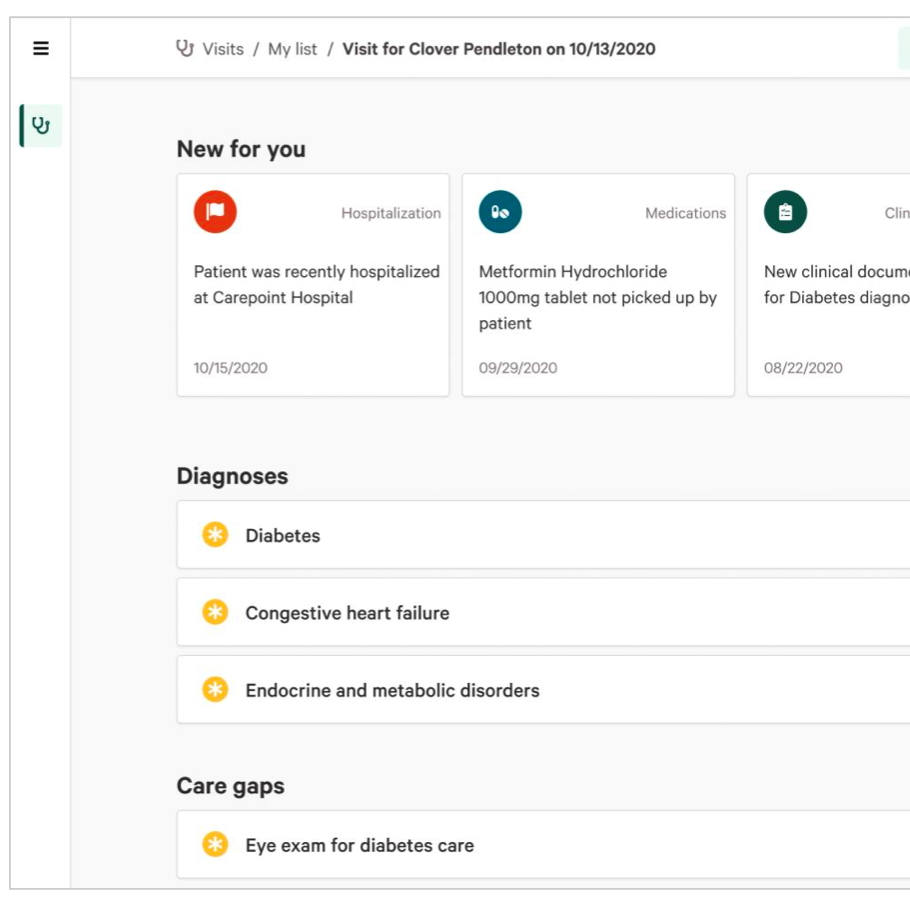Go to Visits in the breadcrumb
The image size is (910, 910).
click(x=223, y=49)
